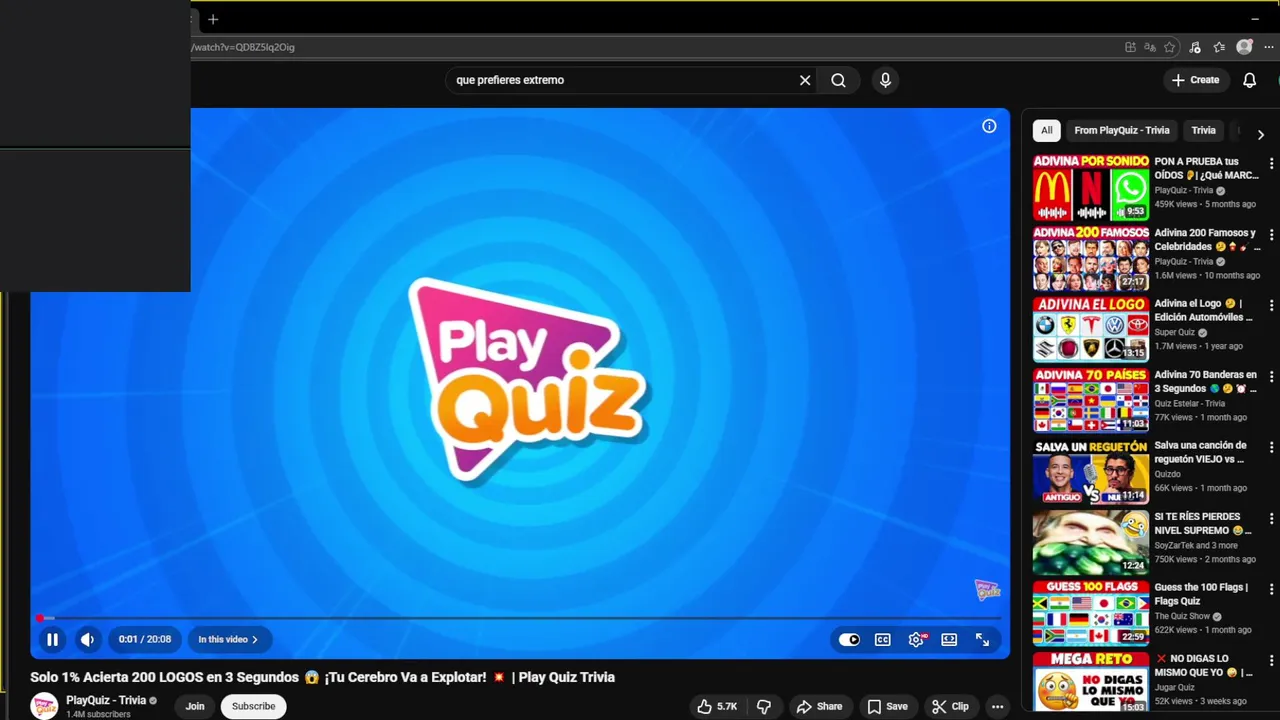Open a new browser tab
The height and width of the screenshot is (720, 1280).
(213, 19)
